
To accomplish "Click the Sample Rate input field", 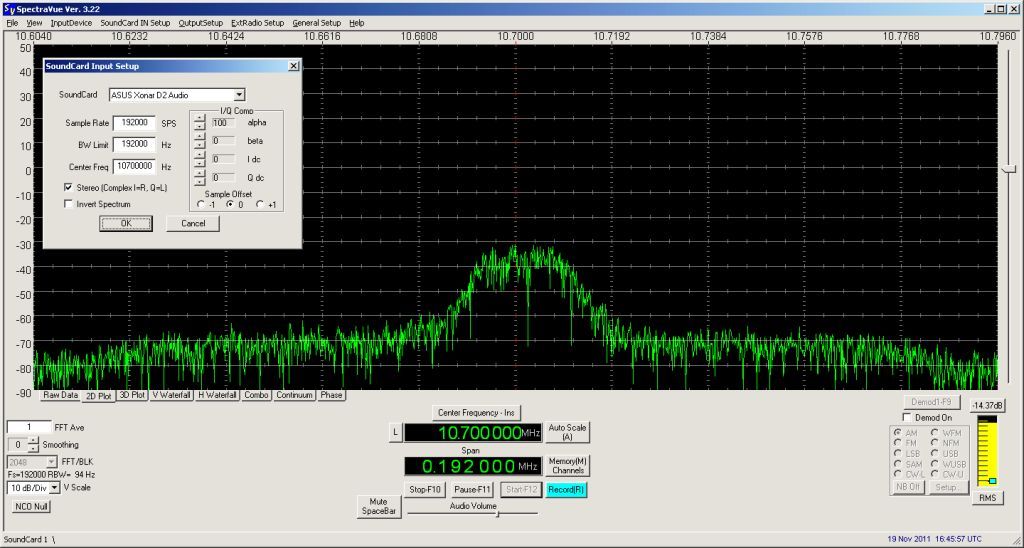I will tap(135, 123).
